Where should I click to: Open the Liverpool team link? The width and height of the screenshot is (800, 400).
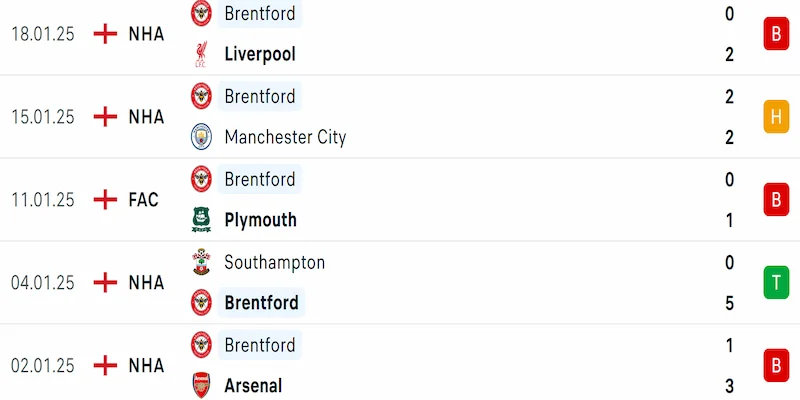click(x=260, y=55)
